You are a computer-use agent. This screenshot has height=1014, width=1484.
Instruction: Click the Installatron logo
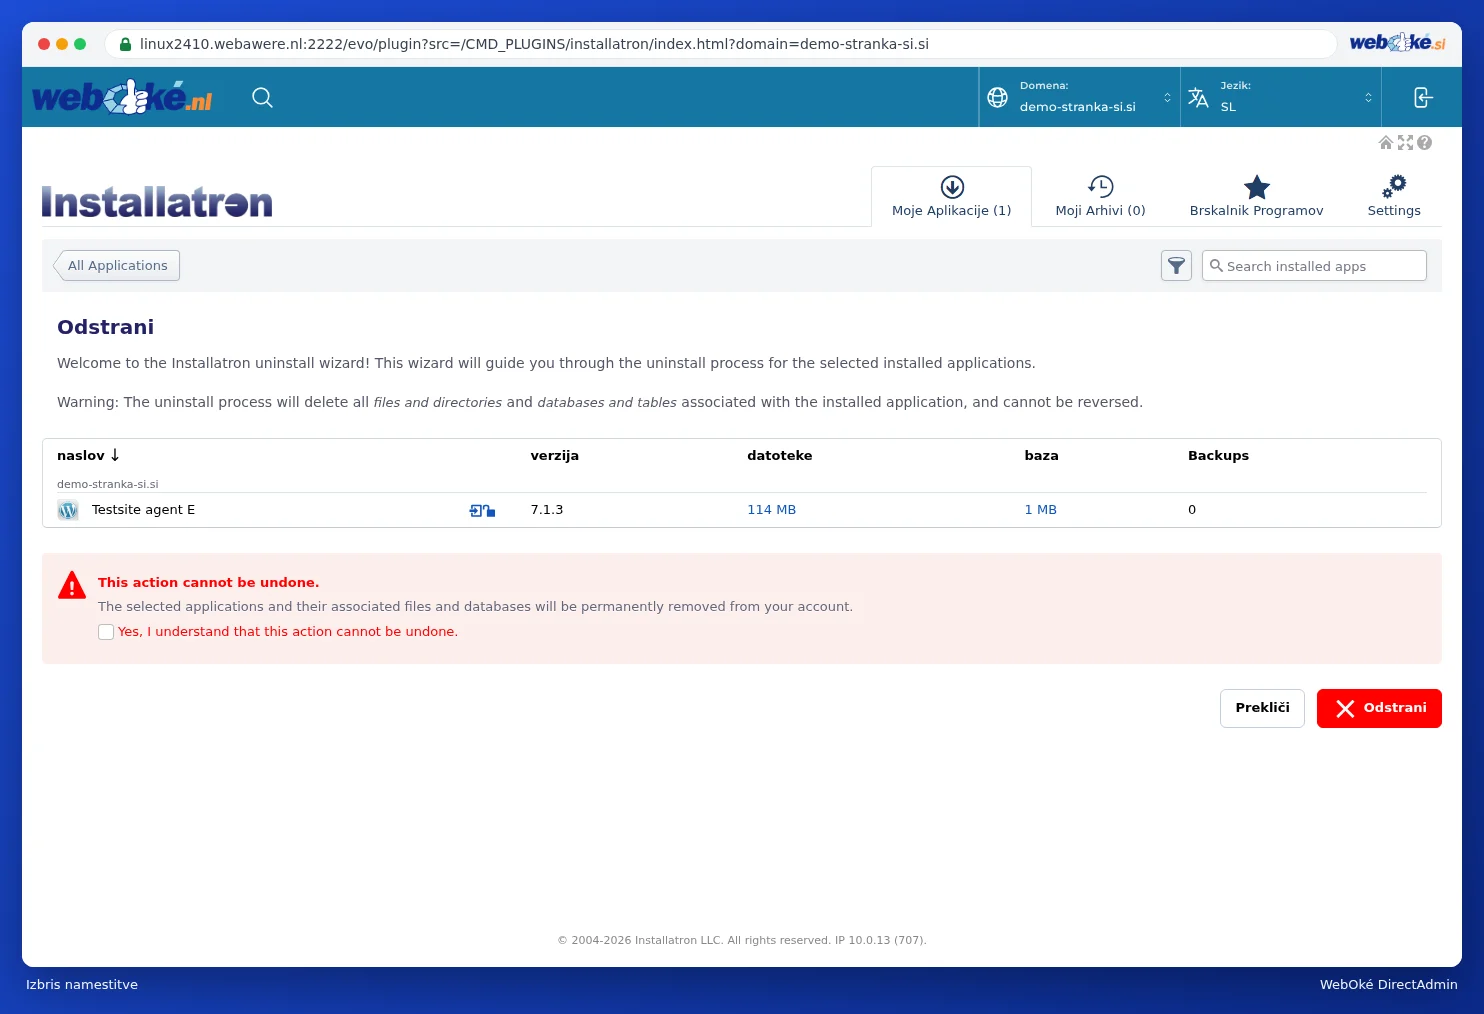pyautogui.click(x=157, y=202)
